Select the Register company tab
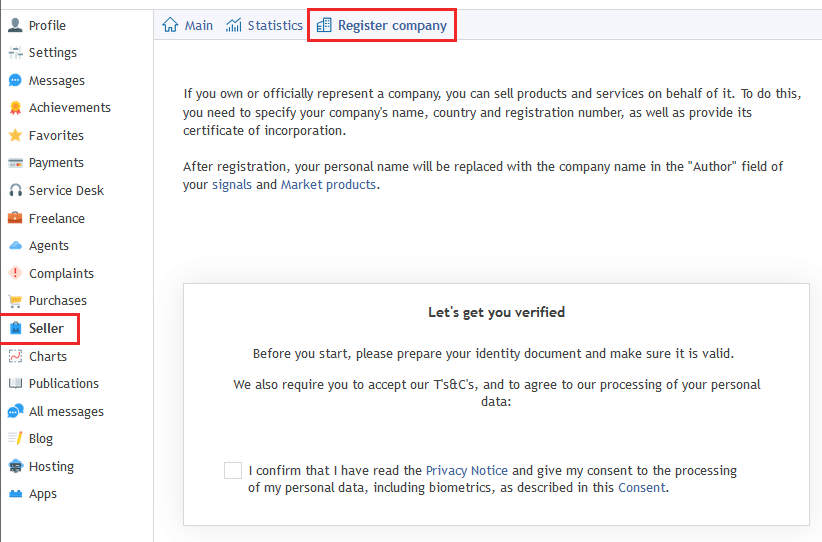 [x=382, y=25]
